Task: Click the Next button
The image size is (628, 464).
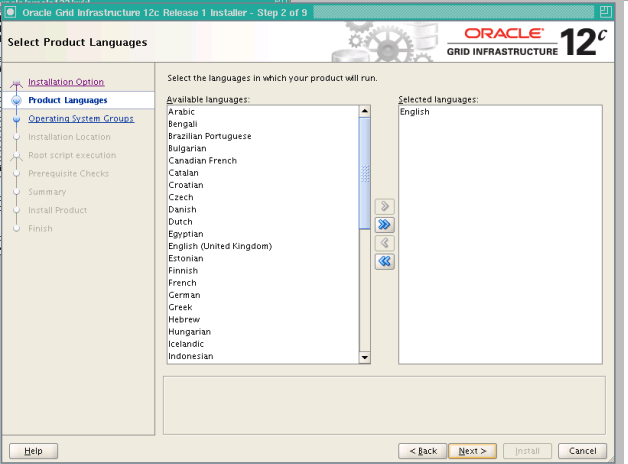Action: (x=472, y=451)
